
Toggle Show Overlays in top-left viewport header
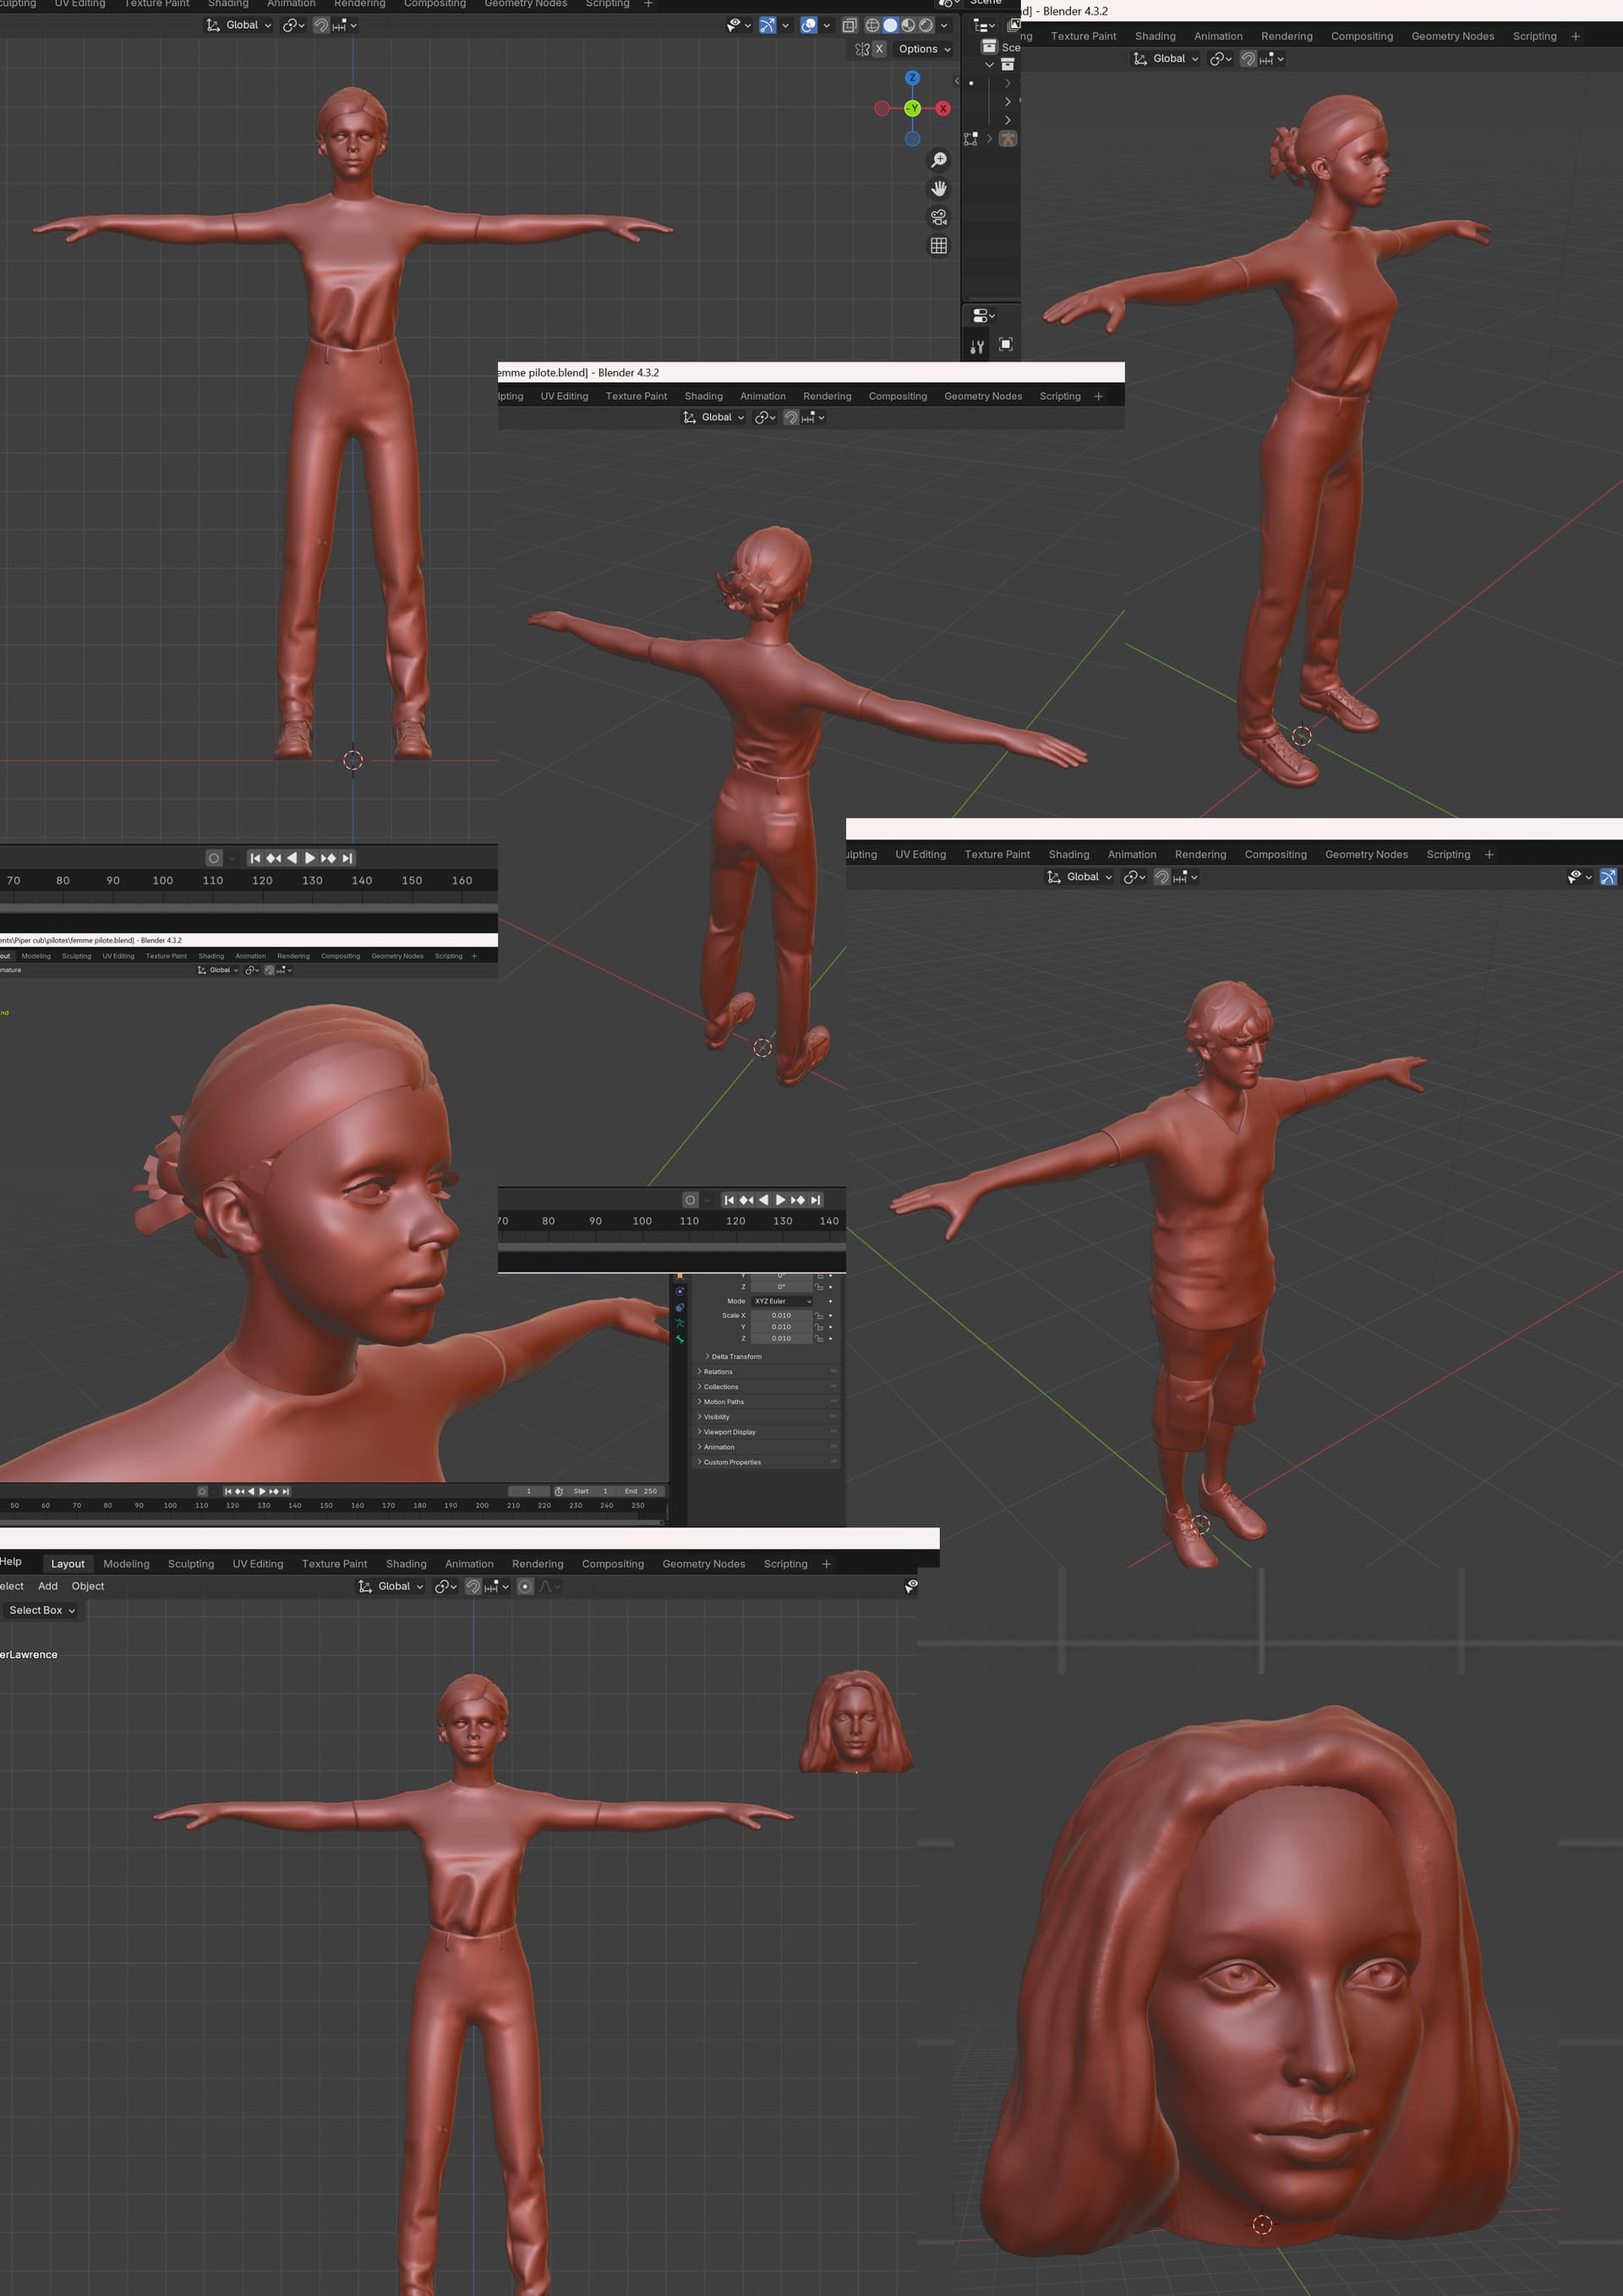click(x=809, y=25)
